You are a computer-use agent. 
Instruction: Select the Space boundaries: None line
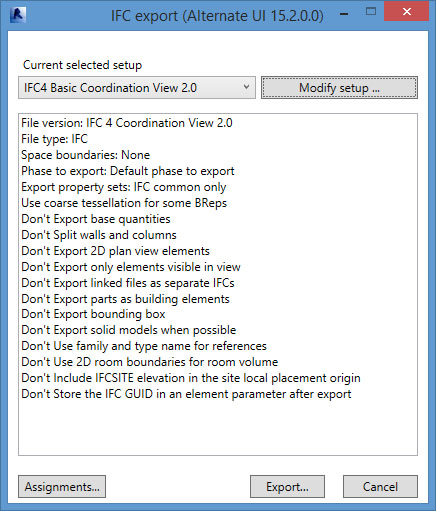pos(85,155)
